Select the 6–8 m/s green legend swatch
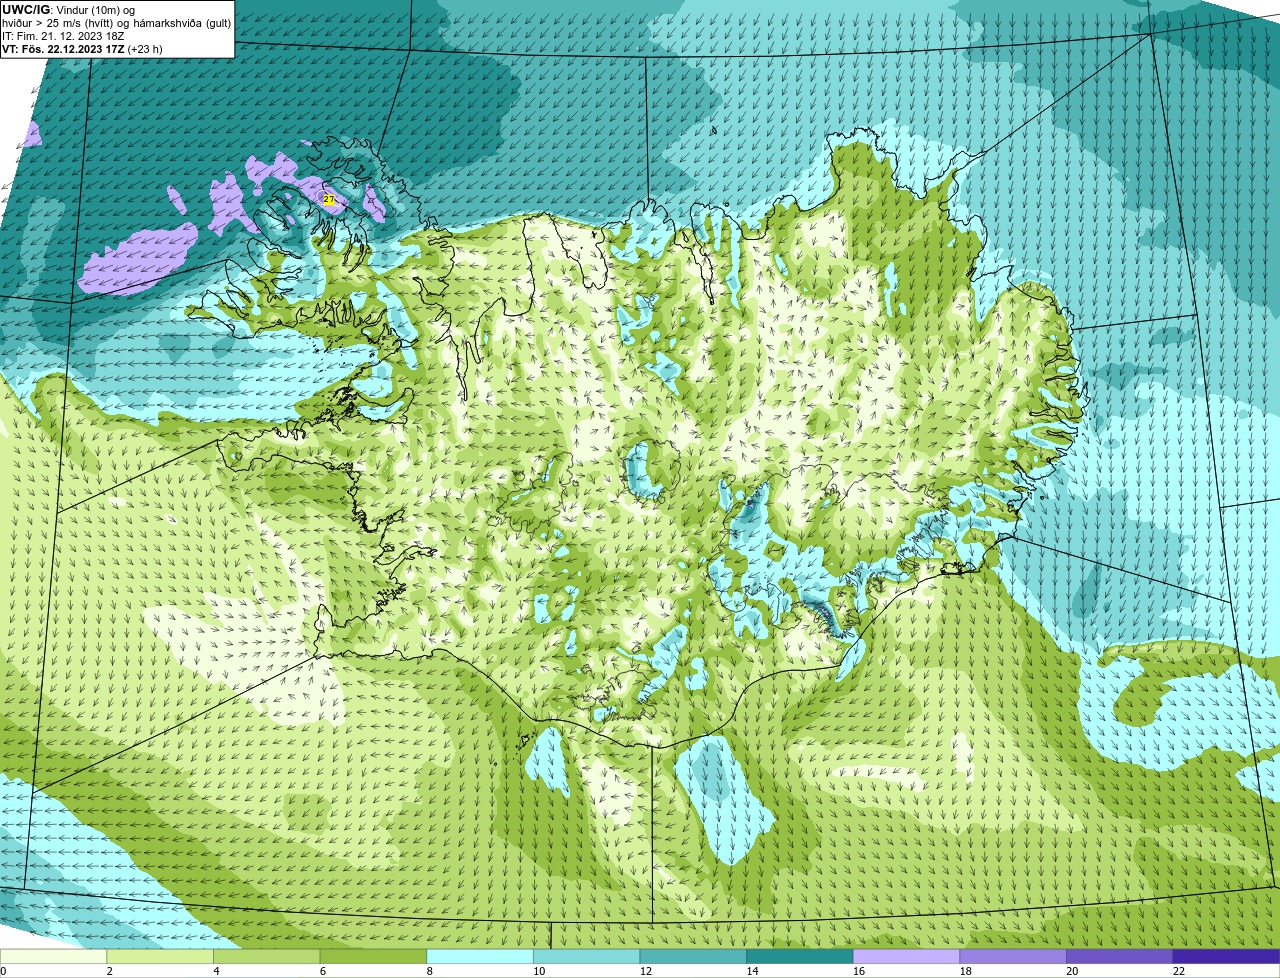Image resolution: width=1280 pixels, height=978 pixels. click(x=373, y=956)
